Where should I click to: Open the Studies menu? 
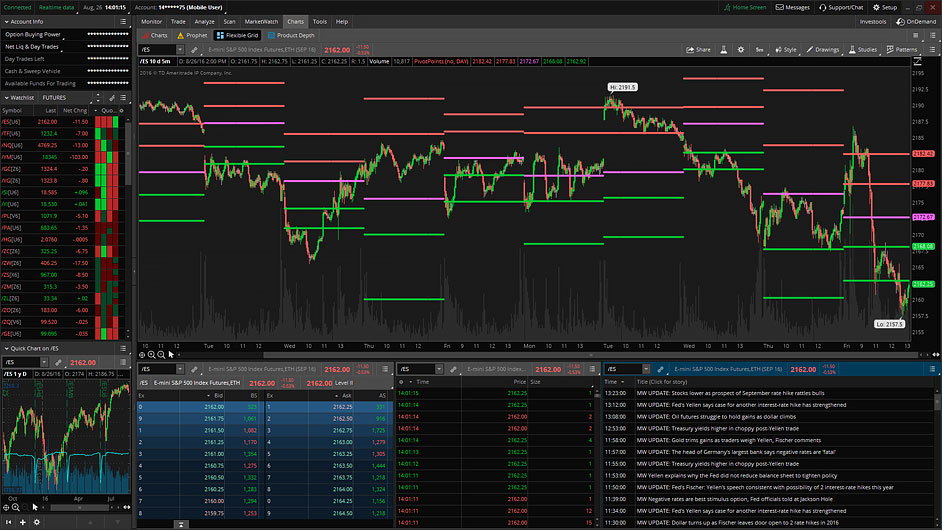click(863, 50)
